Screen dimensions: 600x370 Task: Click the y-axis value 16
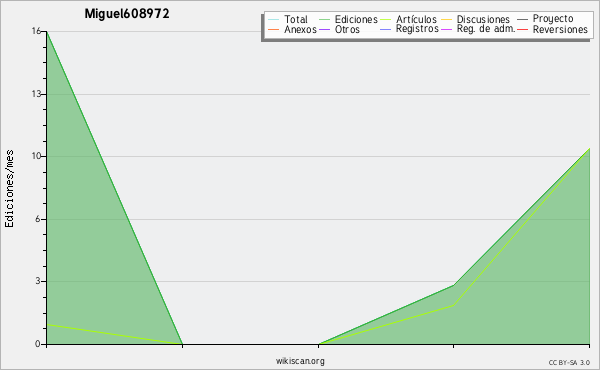tap(36, 31)
